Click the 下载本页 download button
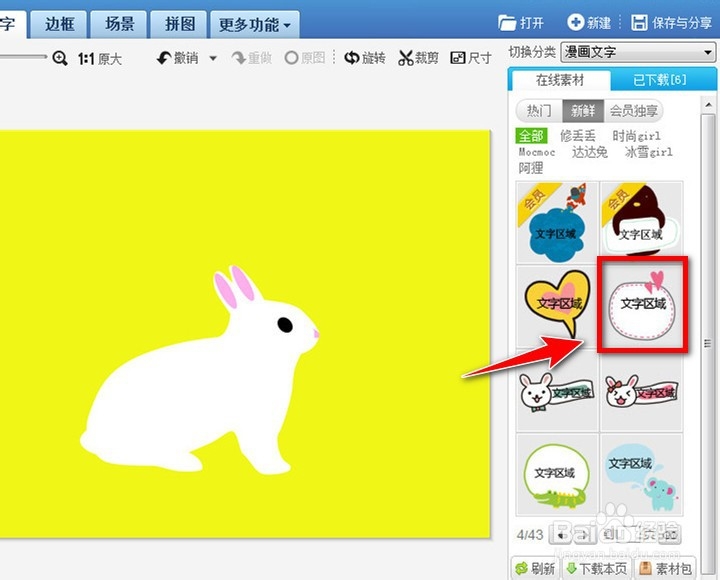The image size is (720, 580). pos(597,569)
